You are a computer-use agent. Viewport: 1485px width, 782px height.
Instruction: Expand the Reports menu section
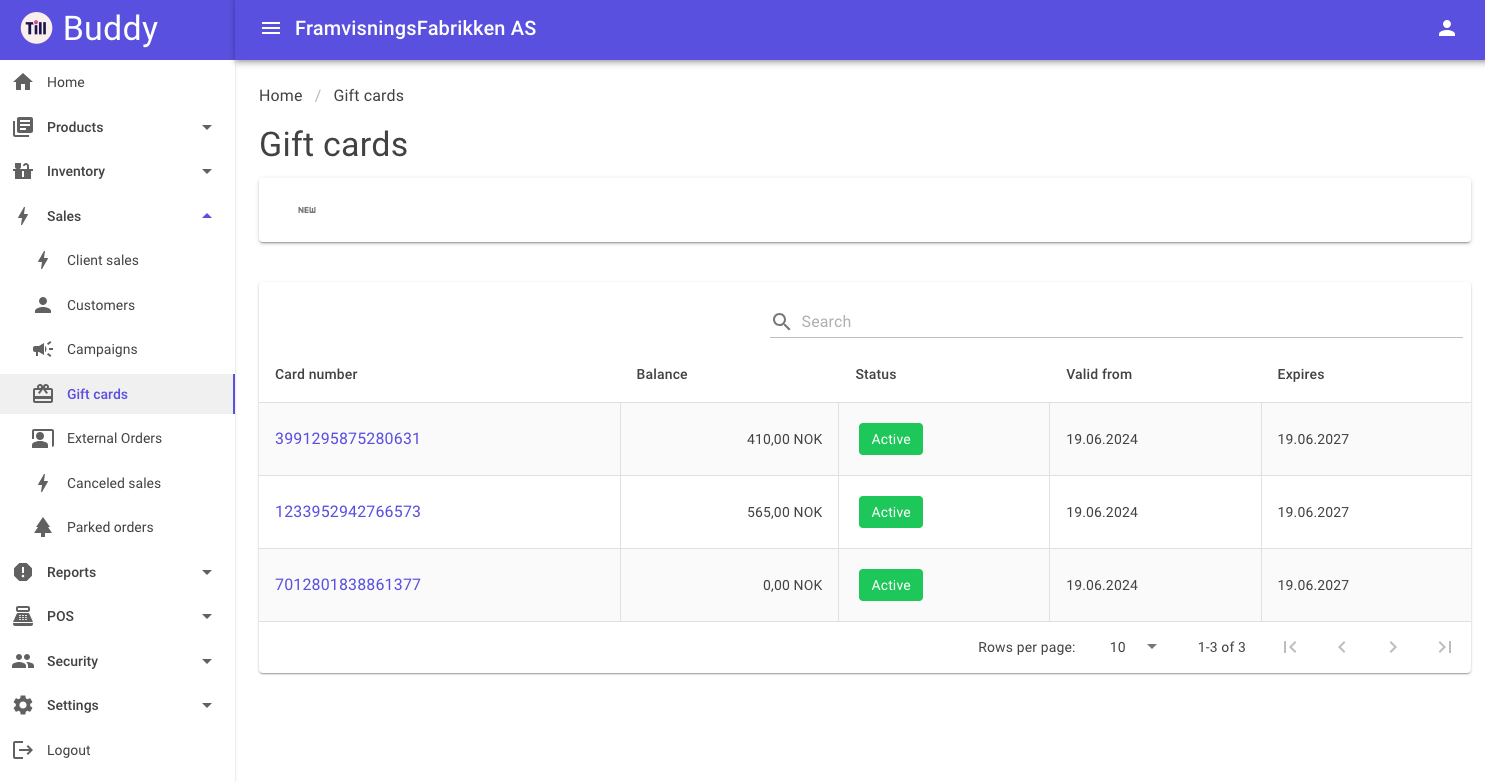(x=117, y=572)
